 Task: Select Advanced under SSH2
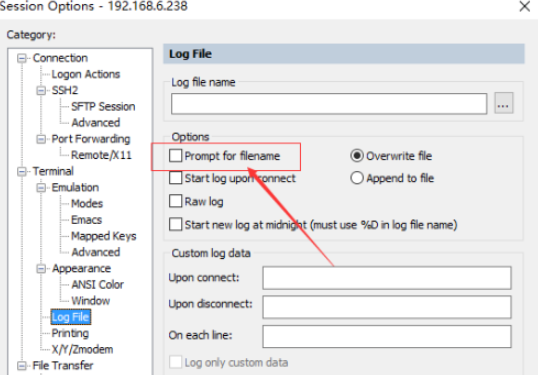coord(96,123)
